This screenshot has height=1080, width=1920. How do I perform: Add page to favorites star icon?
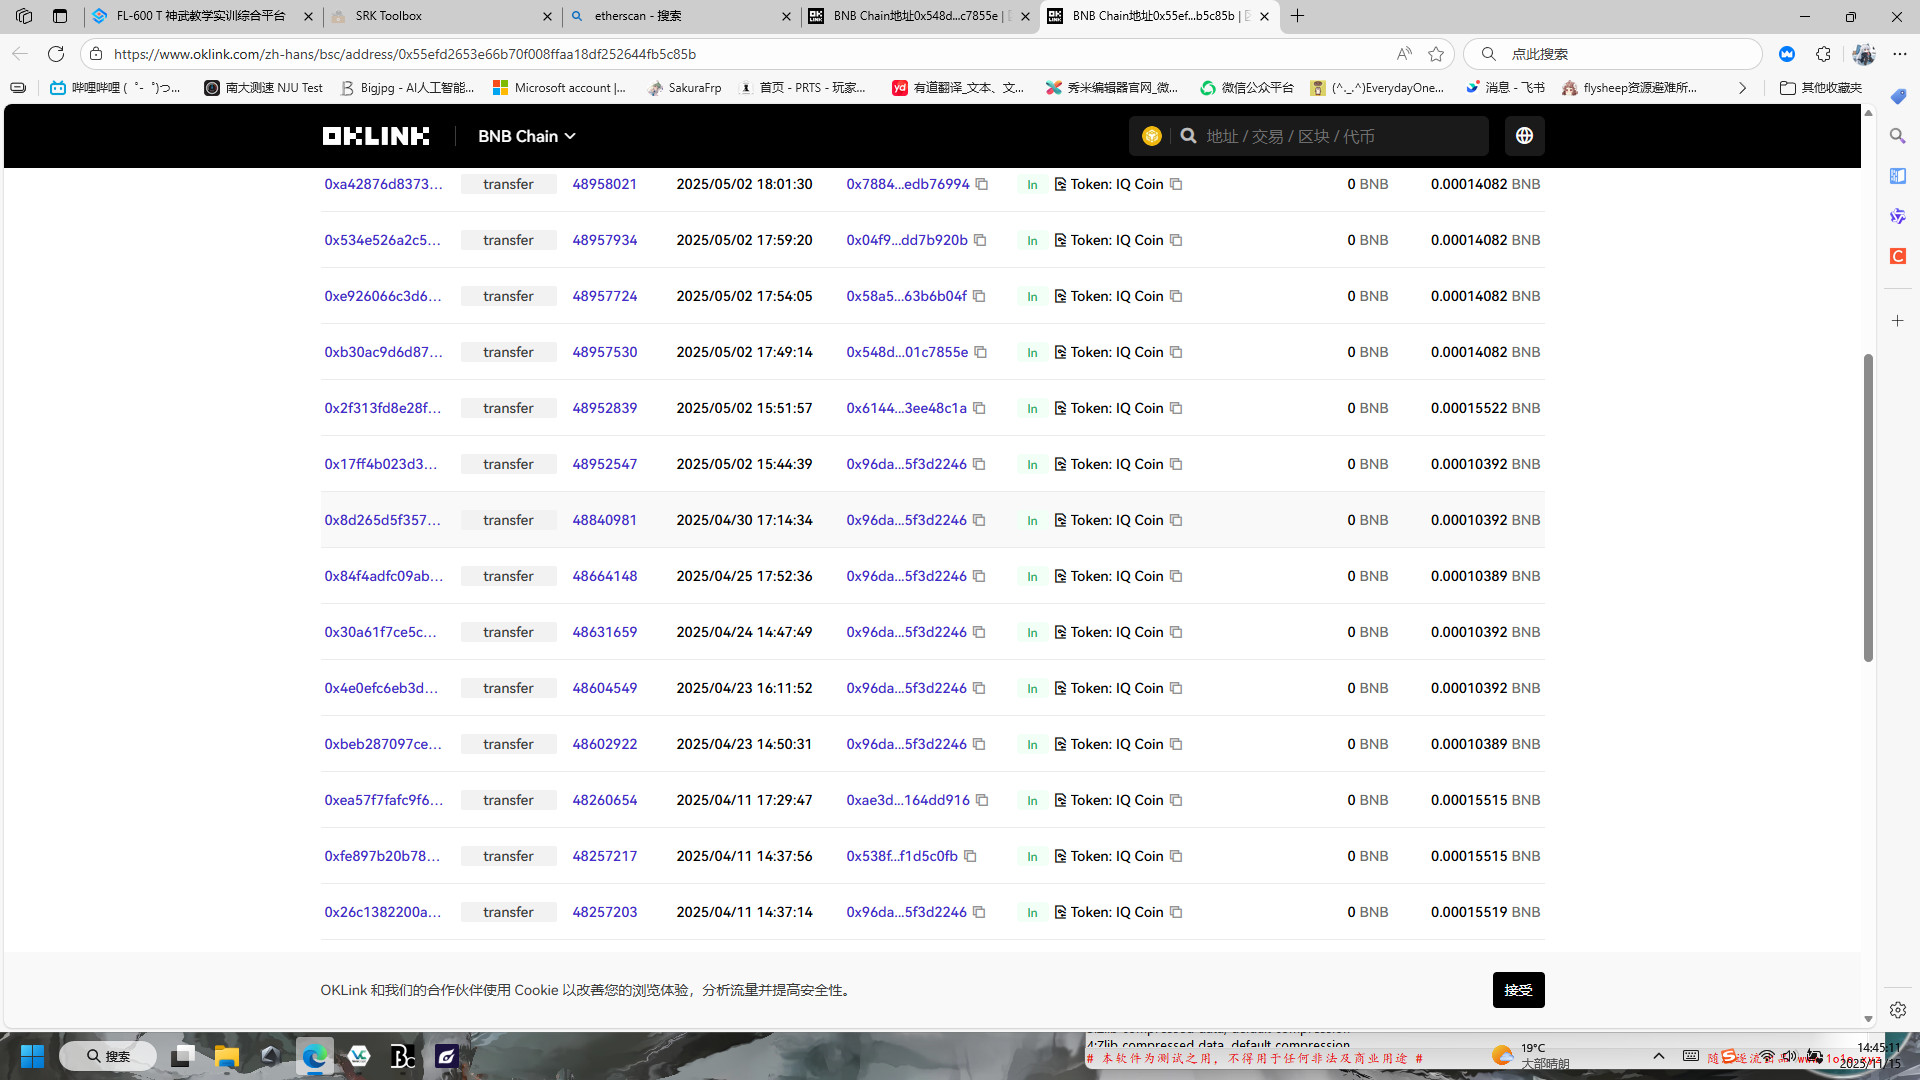[x=1436, y=54]
